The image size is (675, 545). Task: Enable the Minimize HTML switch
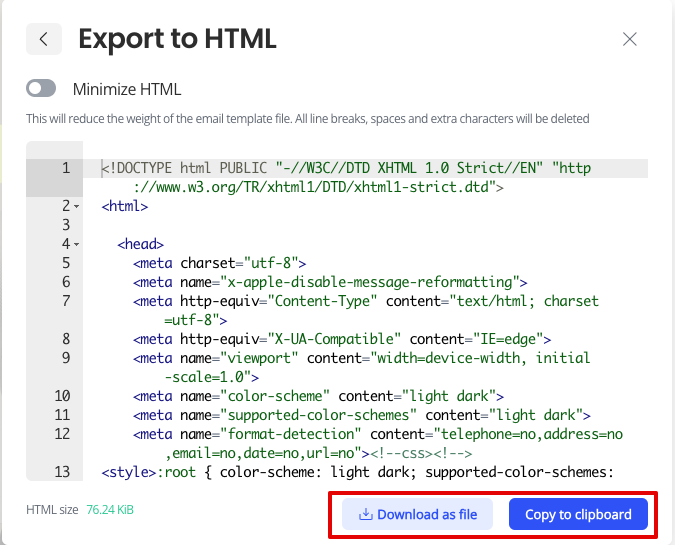point(41,88)
